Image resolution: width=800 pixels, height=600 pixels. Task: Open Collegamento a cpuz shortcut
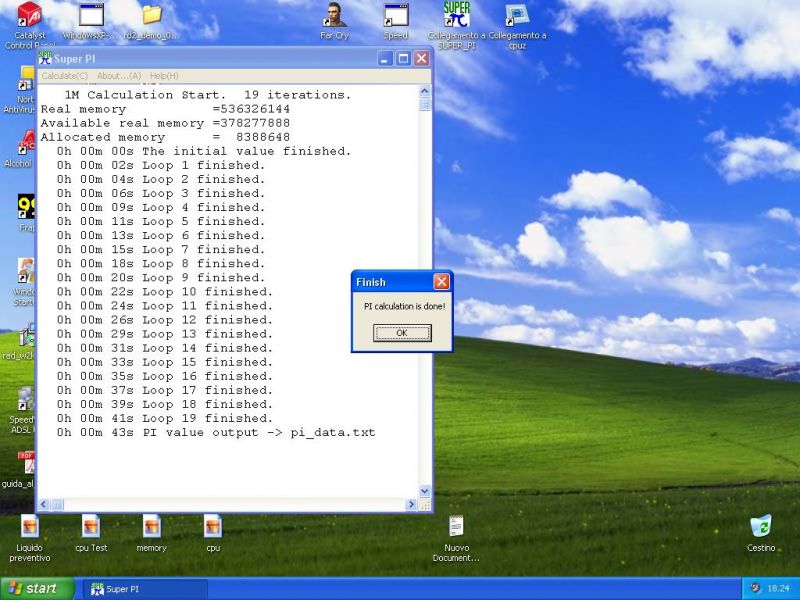(517, 14)
